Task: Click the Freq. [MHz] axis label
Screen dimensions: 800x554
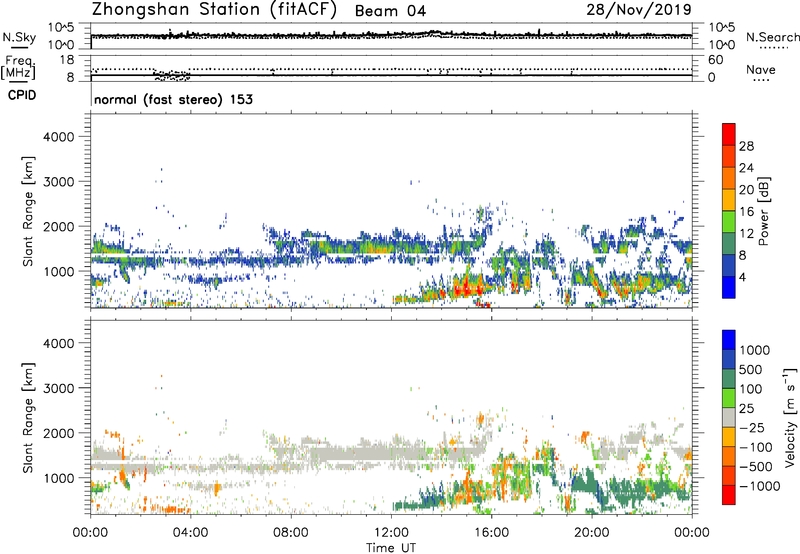Action: tap(18, 67)
